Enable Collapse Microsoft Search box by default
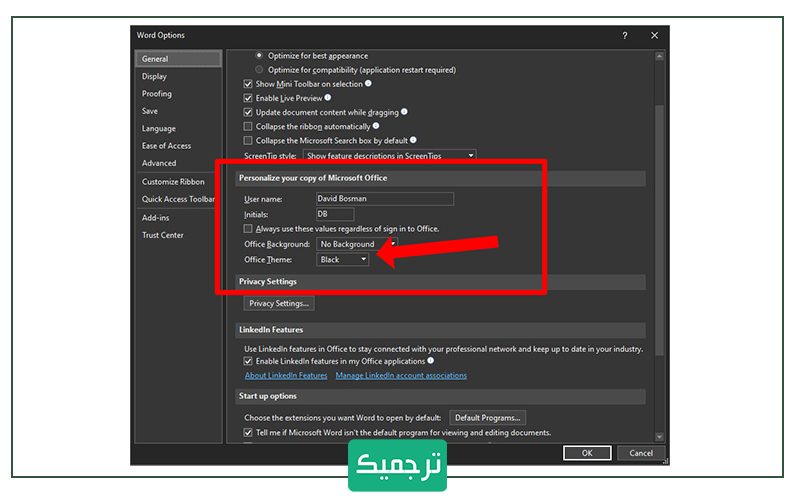This screenshot has width=800, height=500. 248,140
